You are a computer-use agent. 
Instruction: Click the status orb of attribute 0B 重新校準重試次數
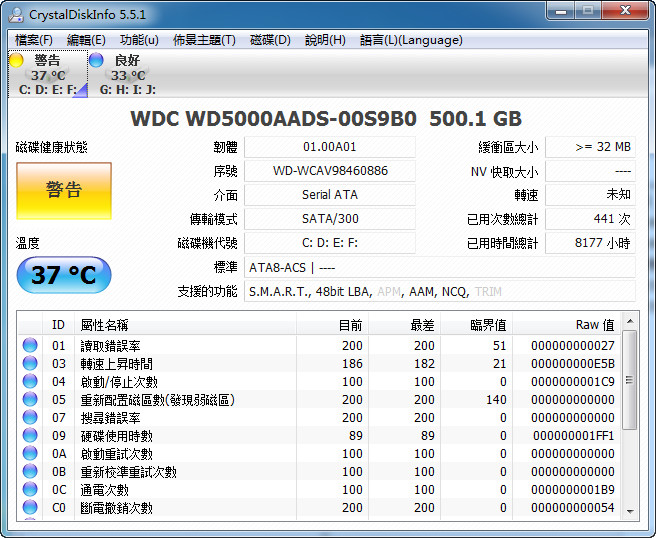(x=30, y=471)
